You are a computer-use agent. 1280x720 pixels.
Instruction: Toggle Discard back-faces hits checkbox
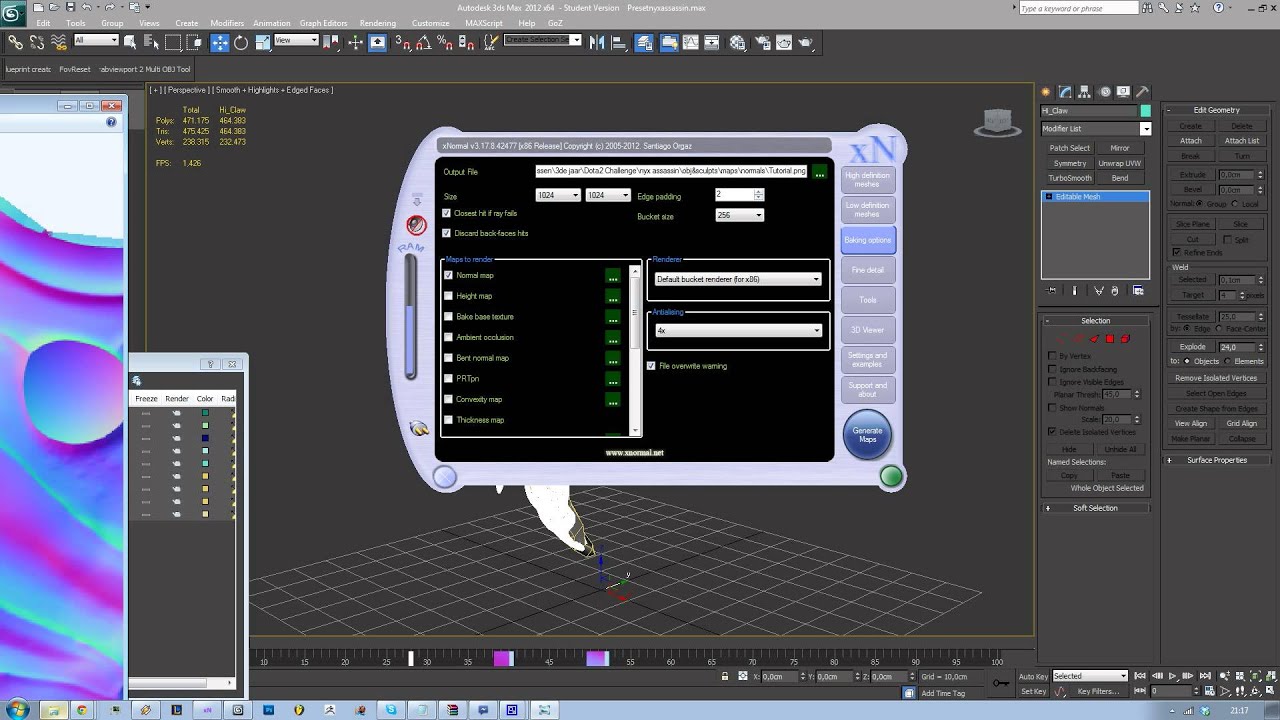click(x=447, y=233)
